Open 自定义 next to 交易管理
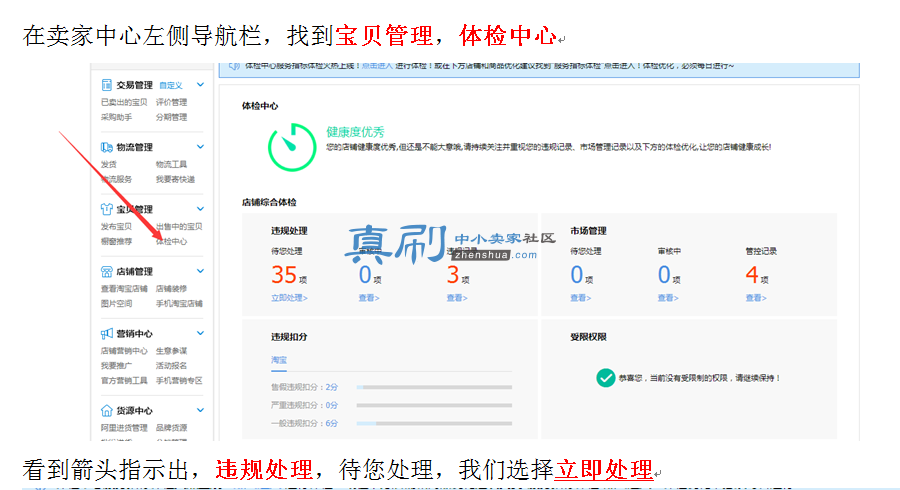This screenshot has height=490, width=900. [x=170, y=85]
